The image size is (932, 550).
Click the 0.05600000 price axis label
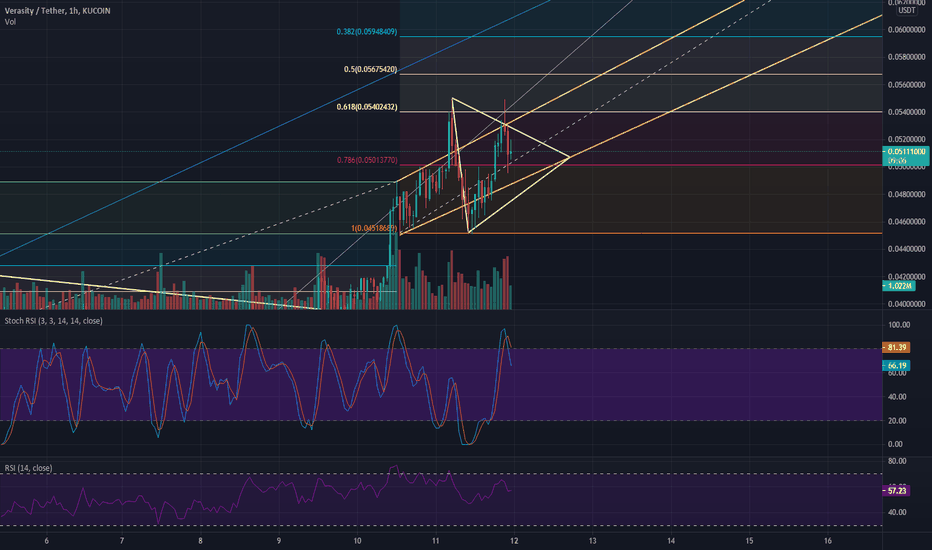pyautogui.click(x=906, y=85)
